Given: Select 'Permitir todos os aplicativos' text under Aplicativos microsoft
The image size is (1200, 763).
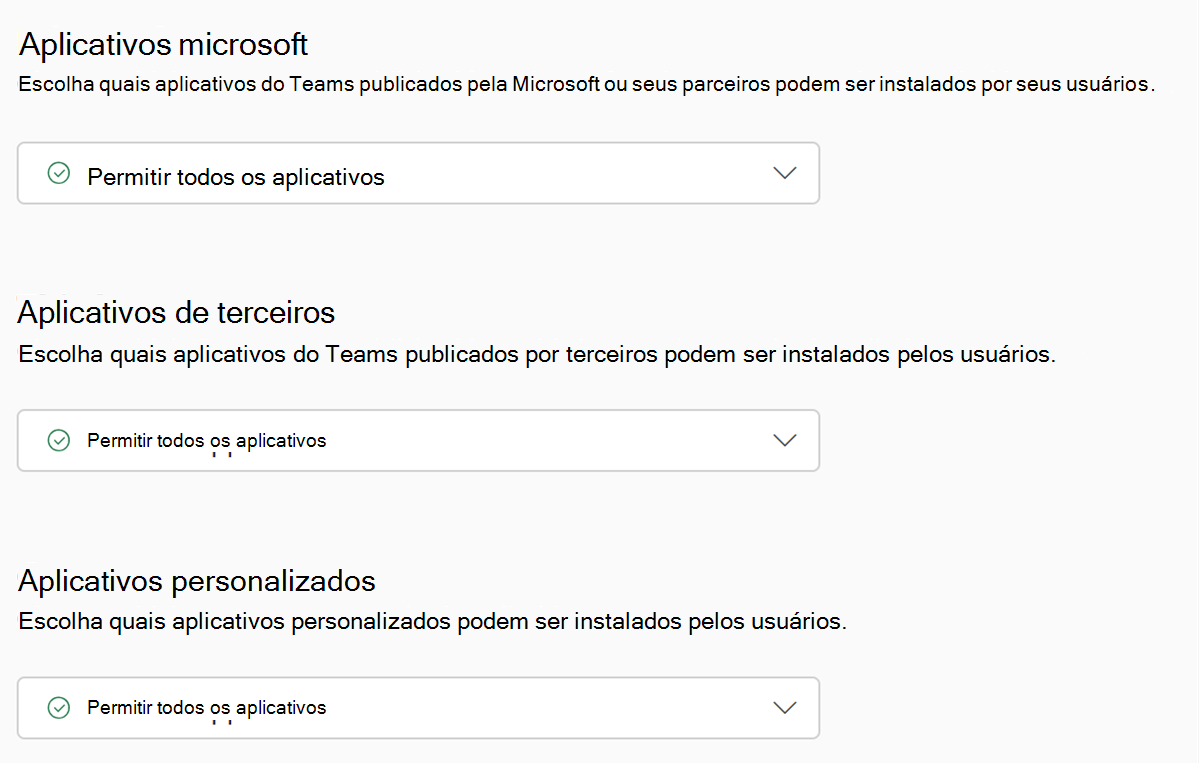Looking at the screenshot, I should [236, 177].
